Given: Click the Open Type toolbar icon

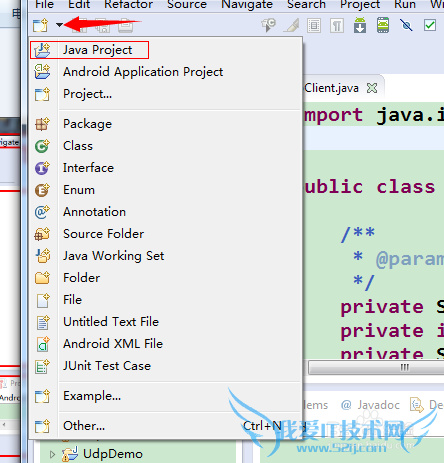Looking at the screenshot, I should coord(269,25).
